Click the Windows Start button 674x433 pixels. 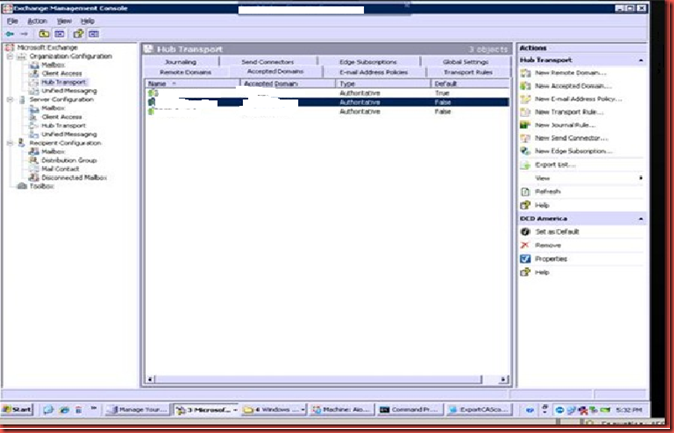[18, 410]
